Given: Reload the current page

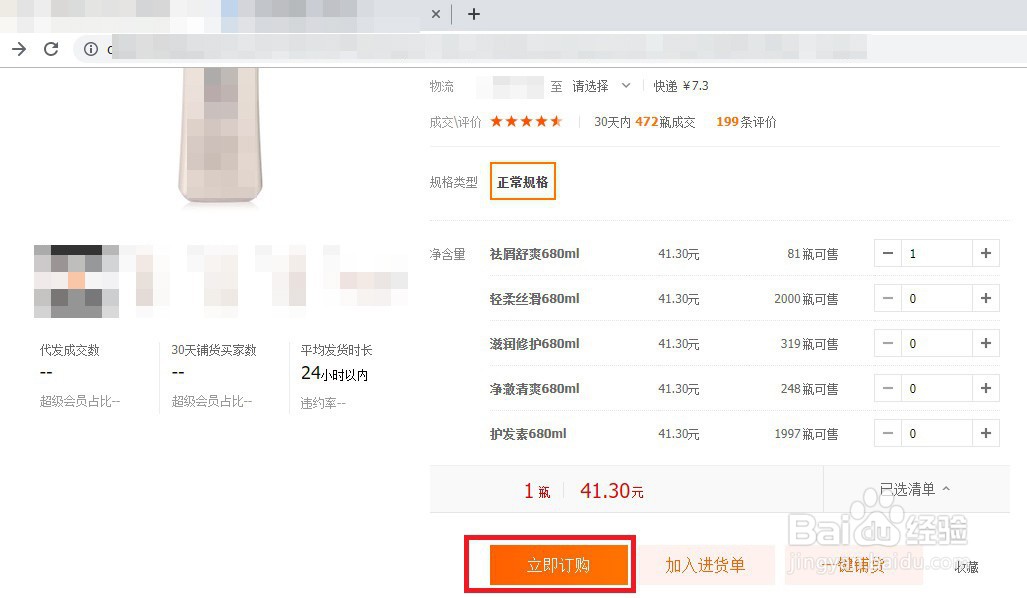Looking at the screenshot, I should click(x=51, y=48).
